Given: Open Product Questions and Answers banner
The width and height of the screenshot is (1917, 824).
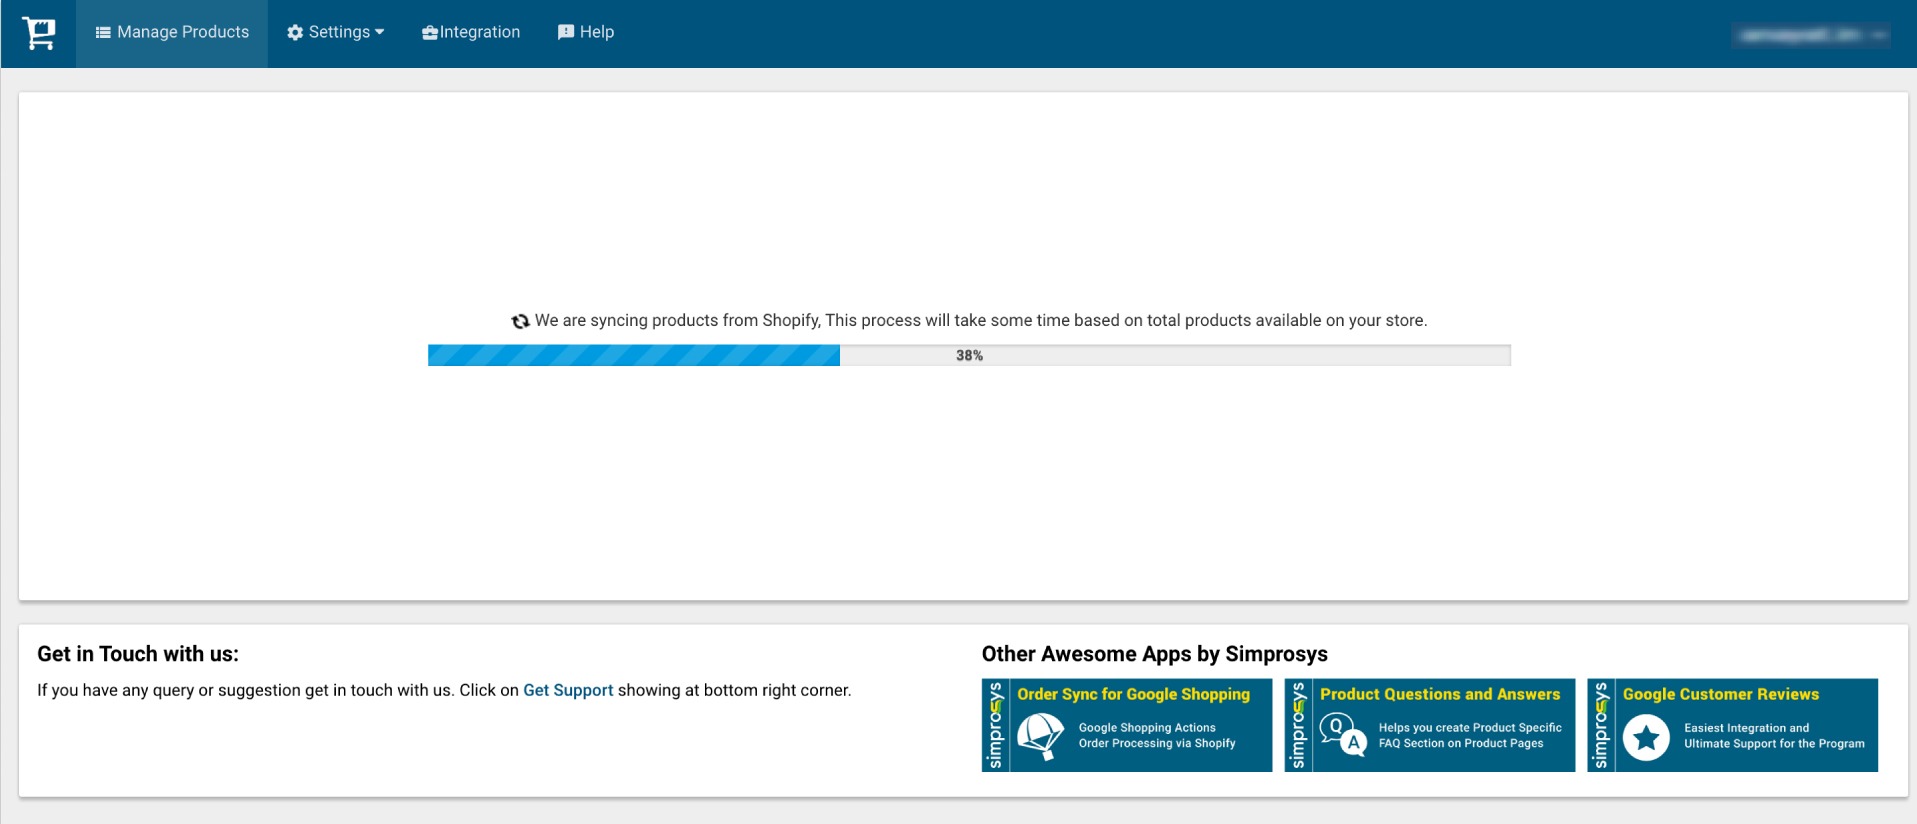Looking at the screenshot, I should pos(1430,725).
